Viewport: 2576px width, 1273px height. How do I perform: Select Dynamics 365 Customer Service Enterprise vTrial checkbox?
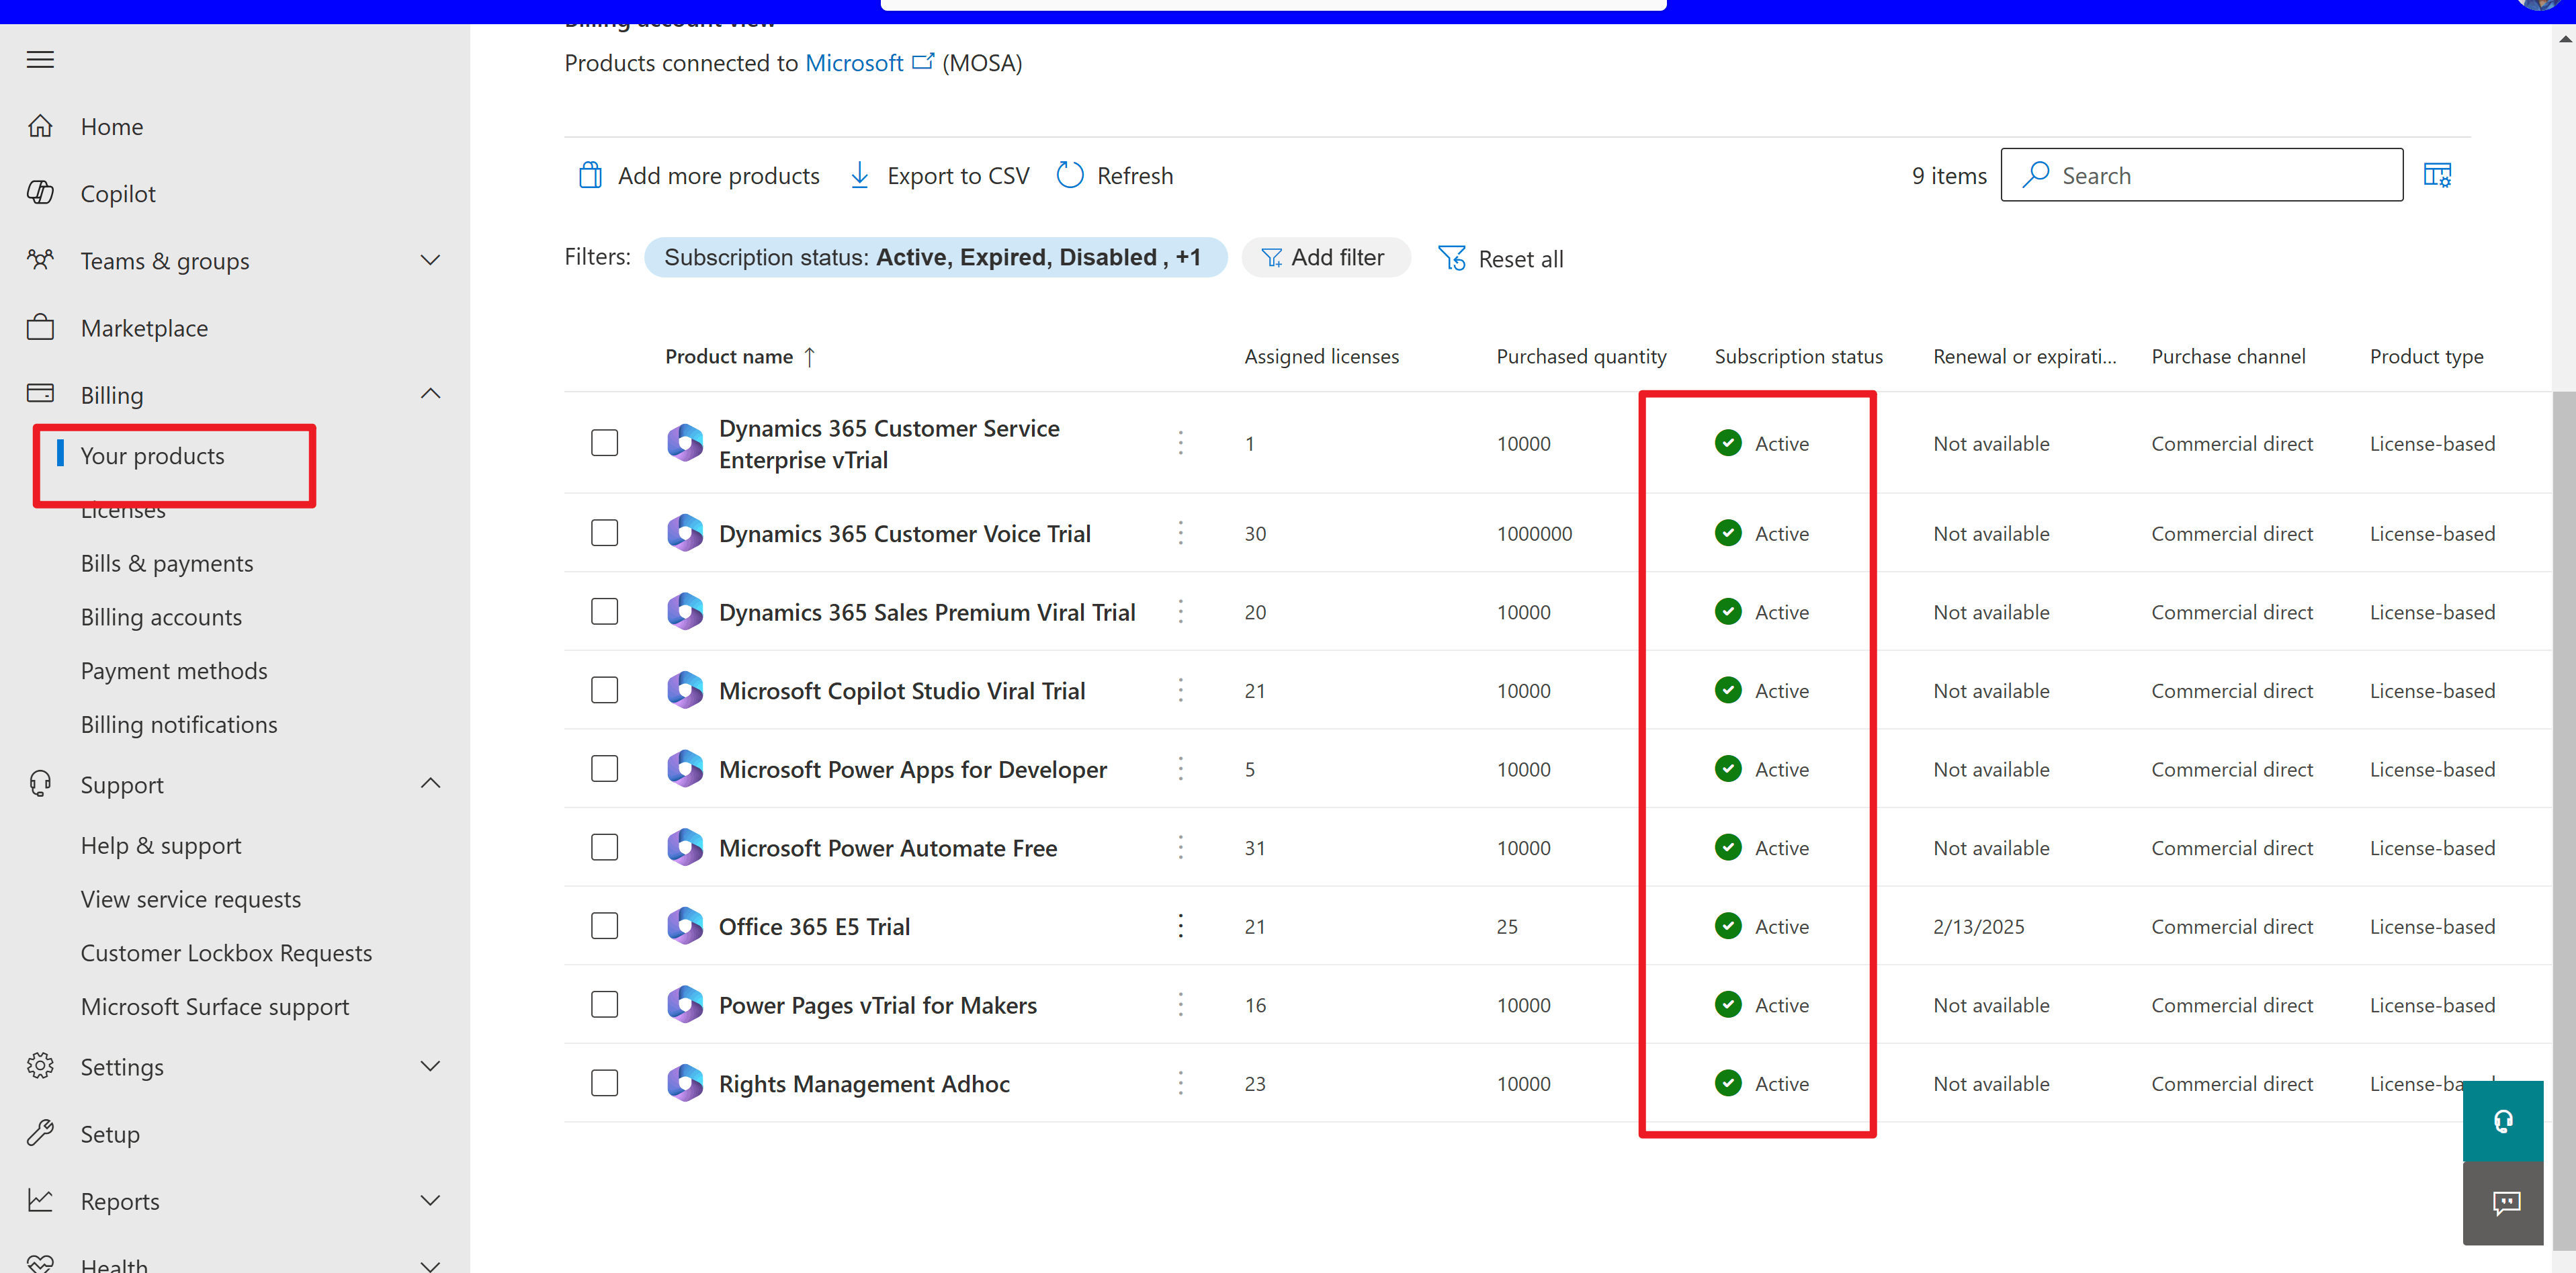[604, 443]
